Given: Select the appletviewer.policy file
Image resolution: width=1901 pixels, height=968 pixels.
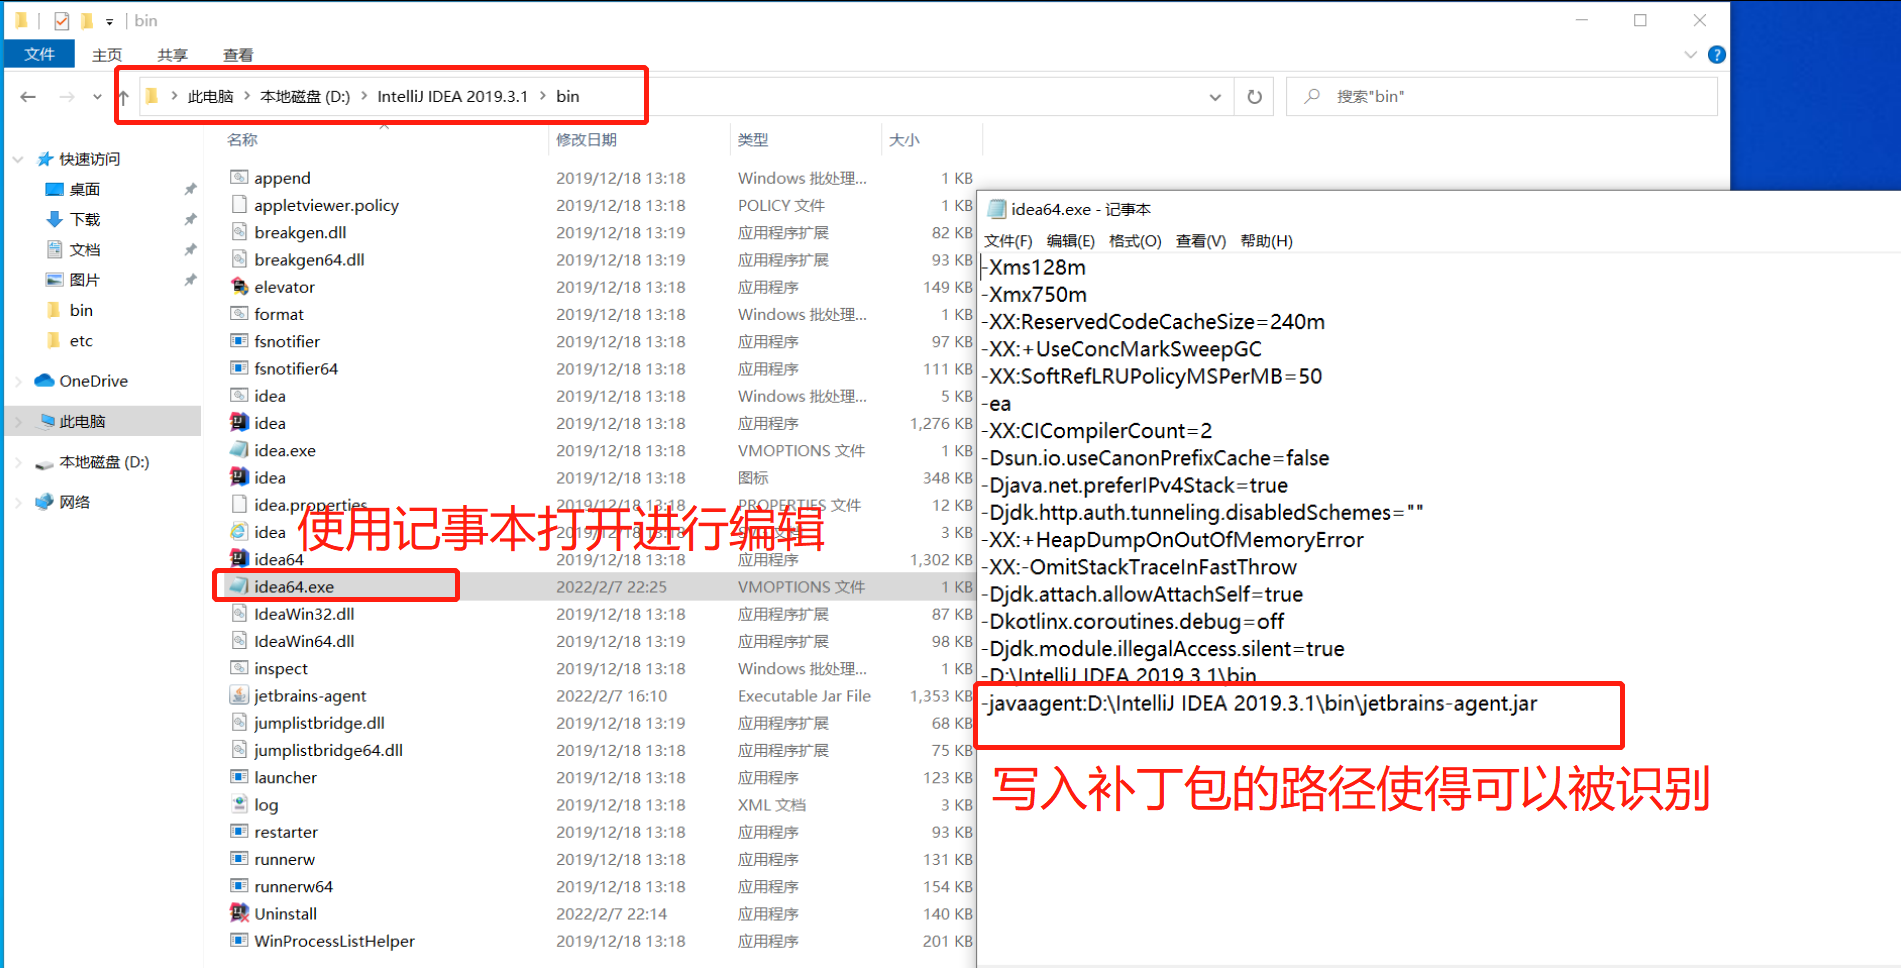Looking at the screenshot, I should click(x=326, y=205).
